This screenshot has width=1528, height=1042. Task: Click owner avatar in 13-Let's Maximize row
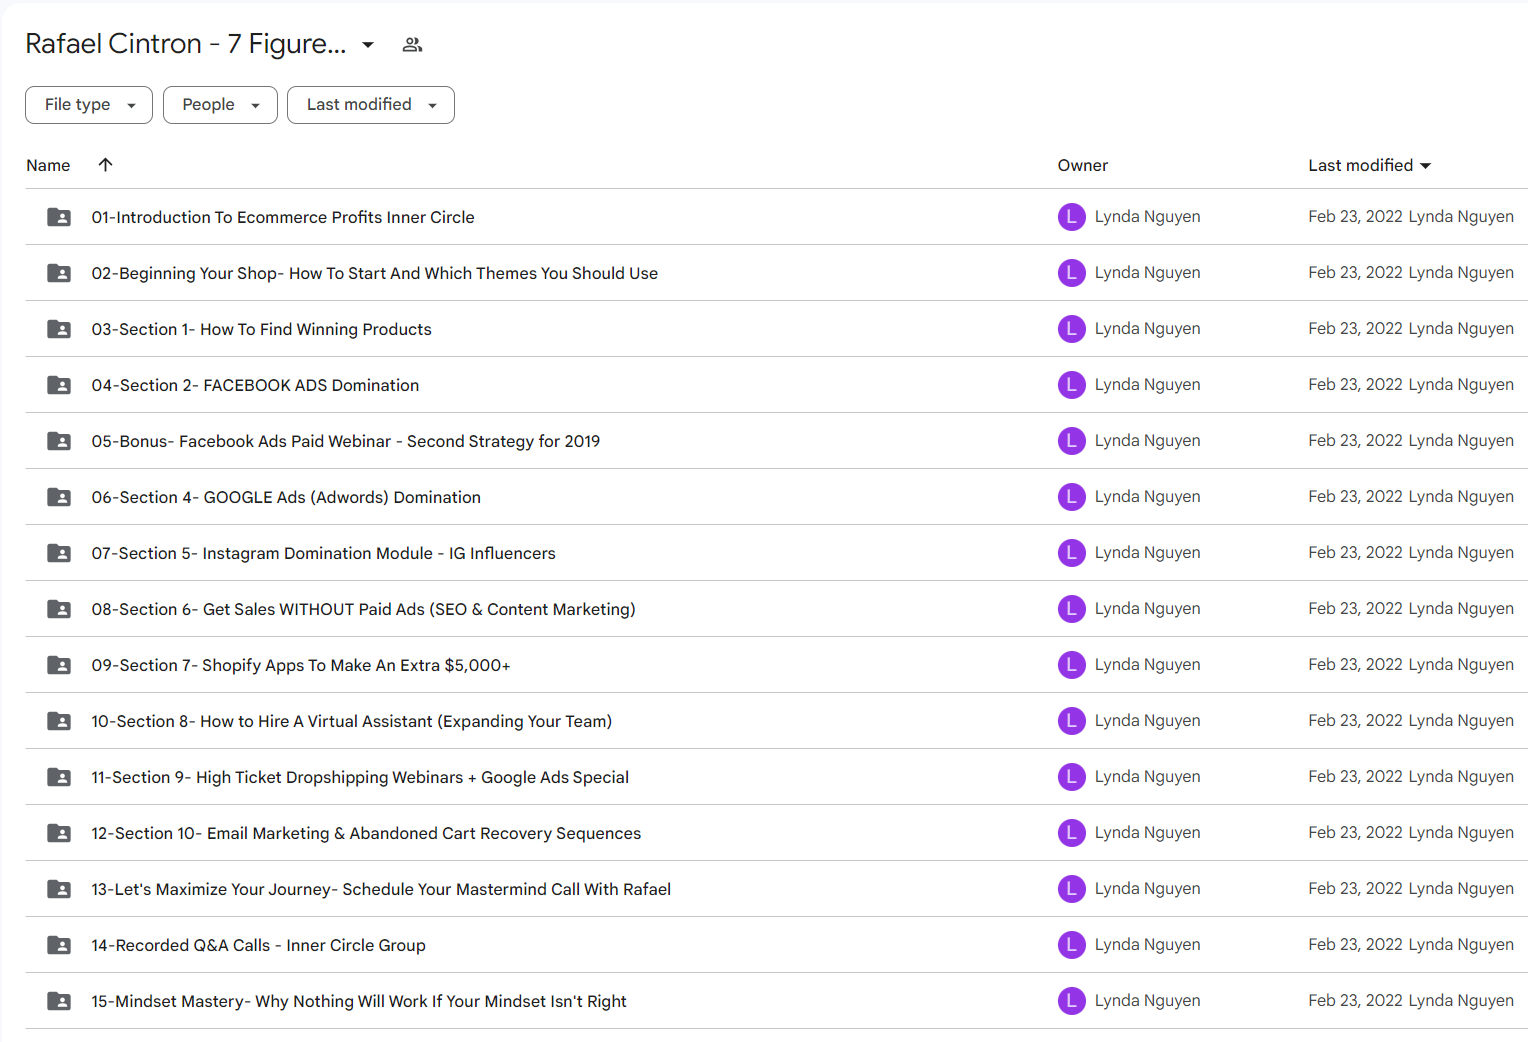click(1072, 889)
